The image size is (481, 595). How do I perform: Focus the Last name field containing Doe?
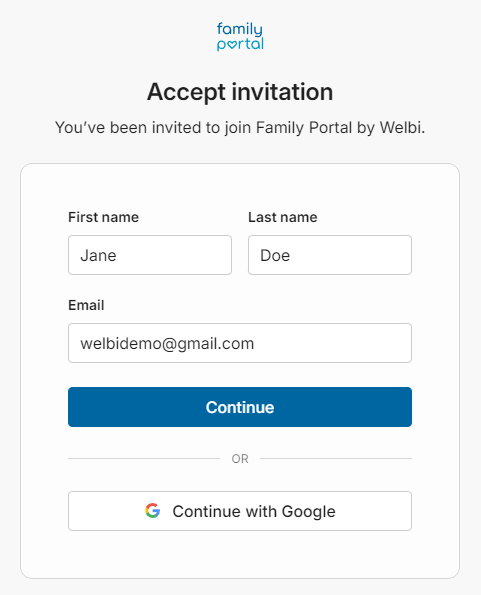coord(330,255)
